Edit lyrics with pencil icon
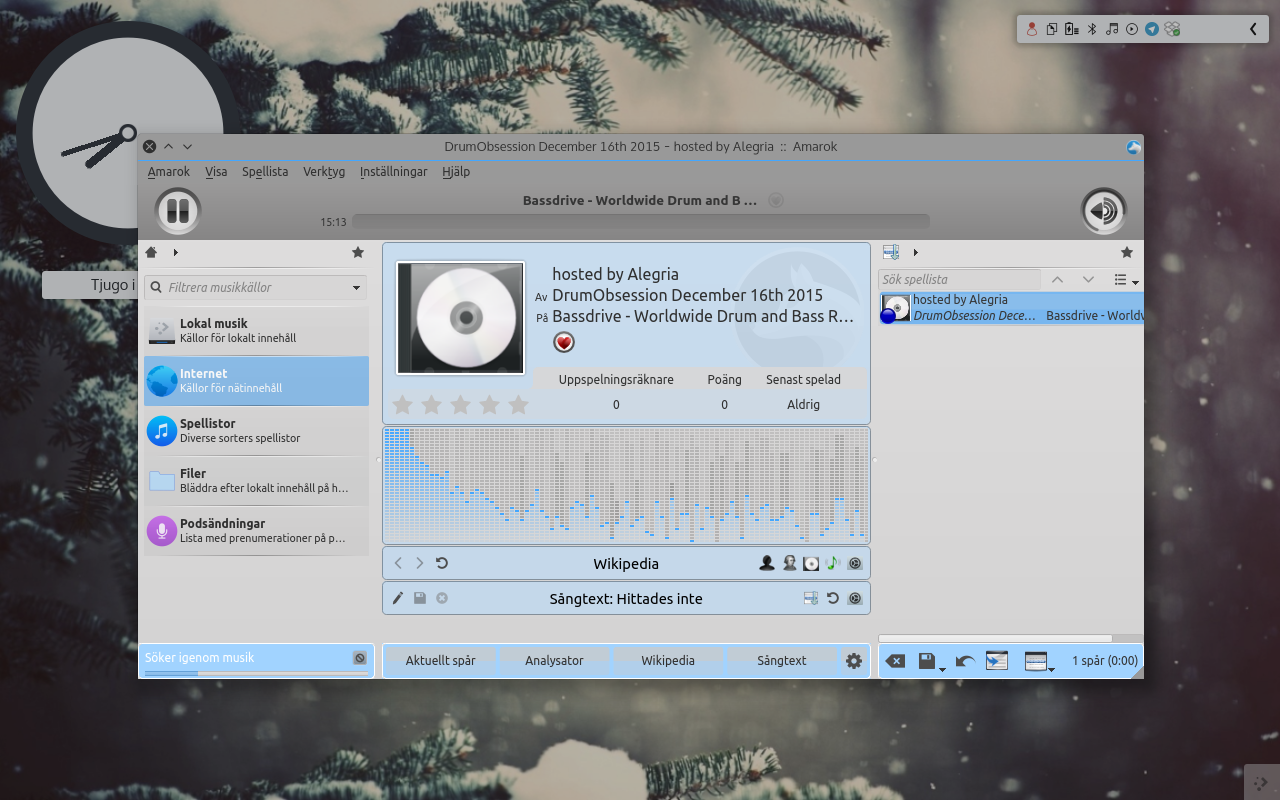 pos(398,598)
